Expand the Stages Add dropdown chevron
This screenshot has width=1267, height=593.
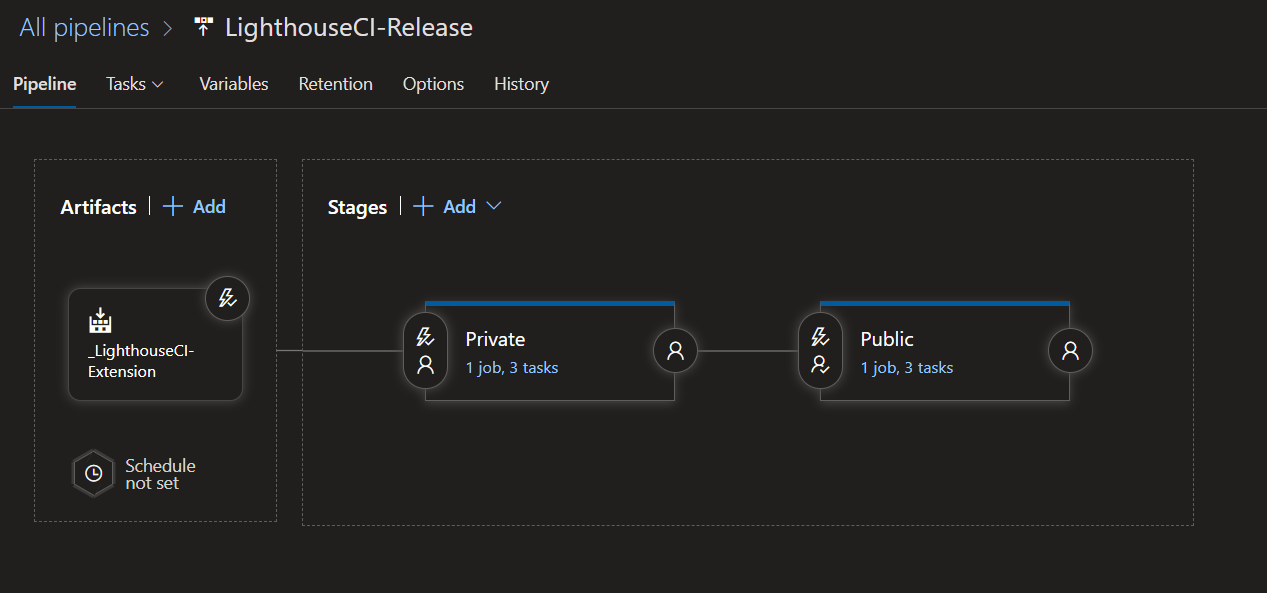point(493,206)
